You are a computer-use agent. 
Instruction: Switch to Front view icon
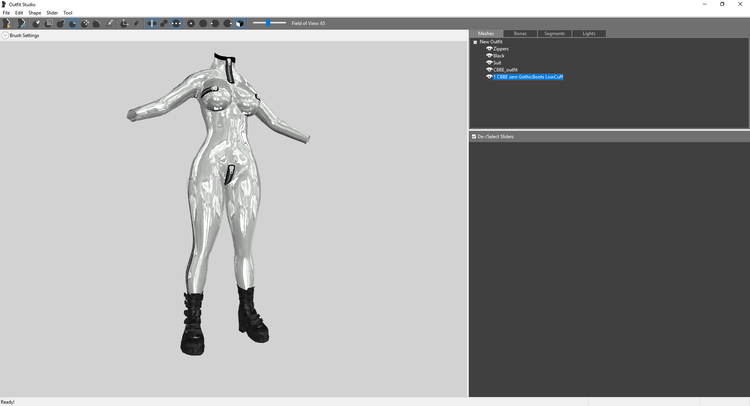pyautogui.click(x=191, y=23)
